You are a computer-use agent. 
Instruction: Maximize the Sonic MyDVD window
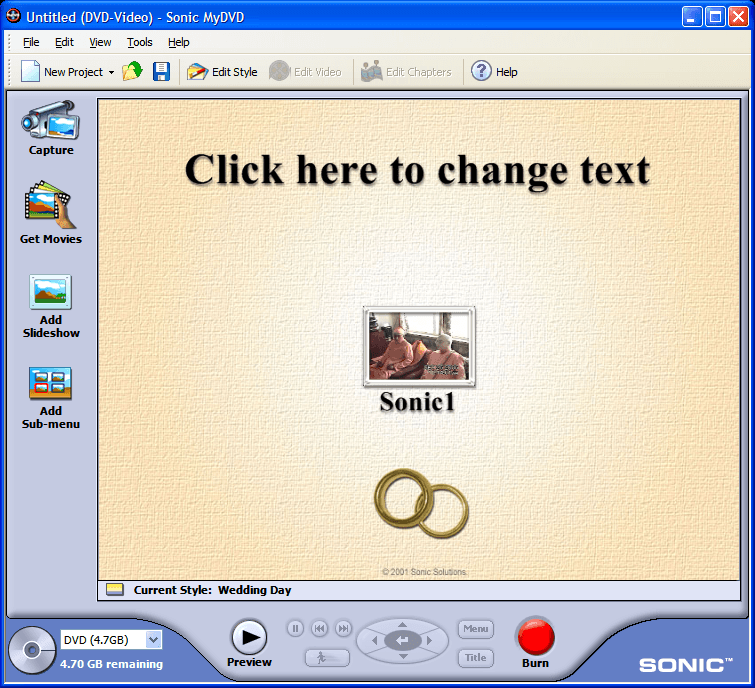pyautogui.click(x=715, y=17)
